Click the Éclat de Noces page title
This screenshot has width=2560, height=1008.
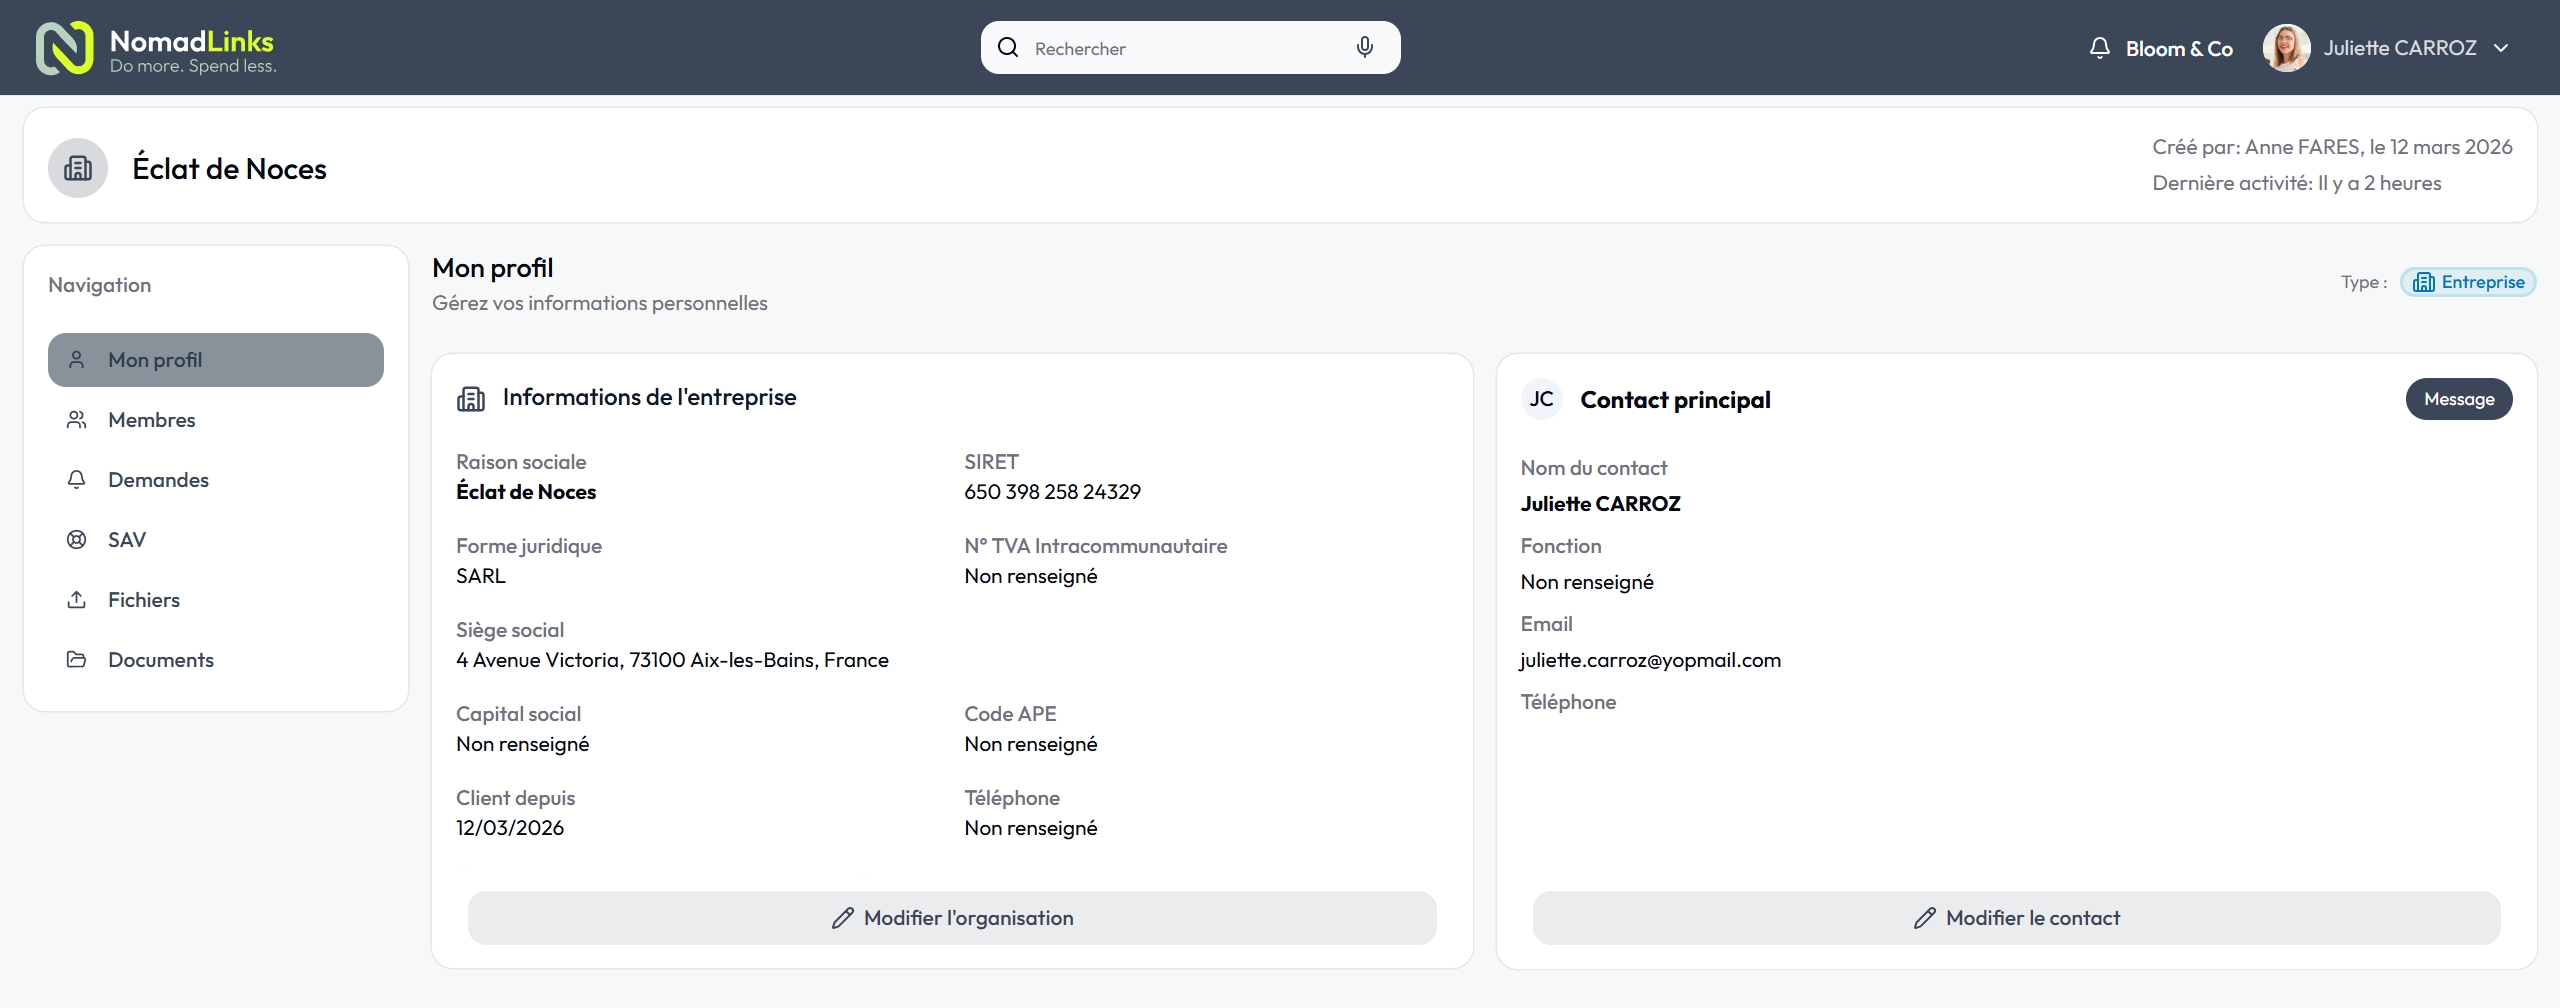[230, 168]
